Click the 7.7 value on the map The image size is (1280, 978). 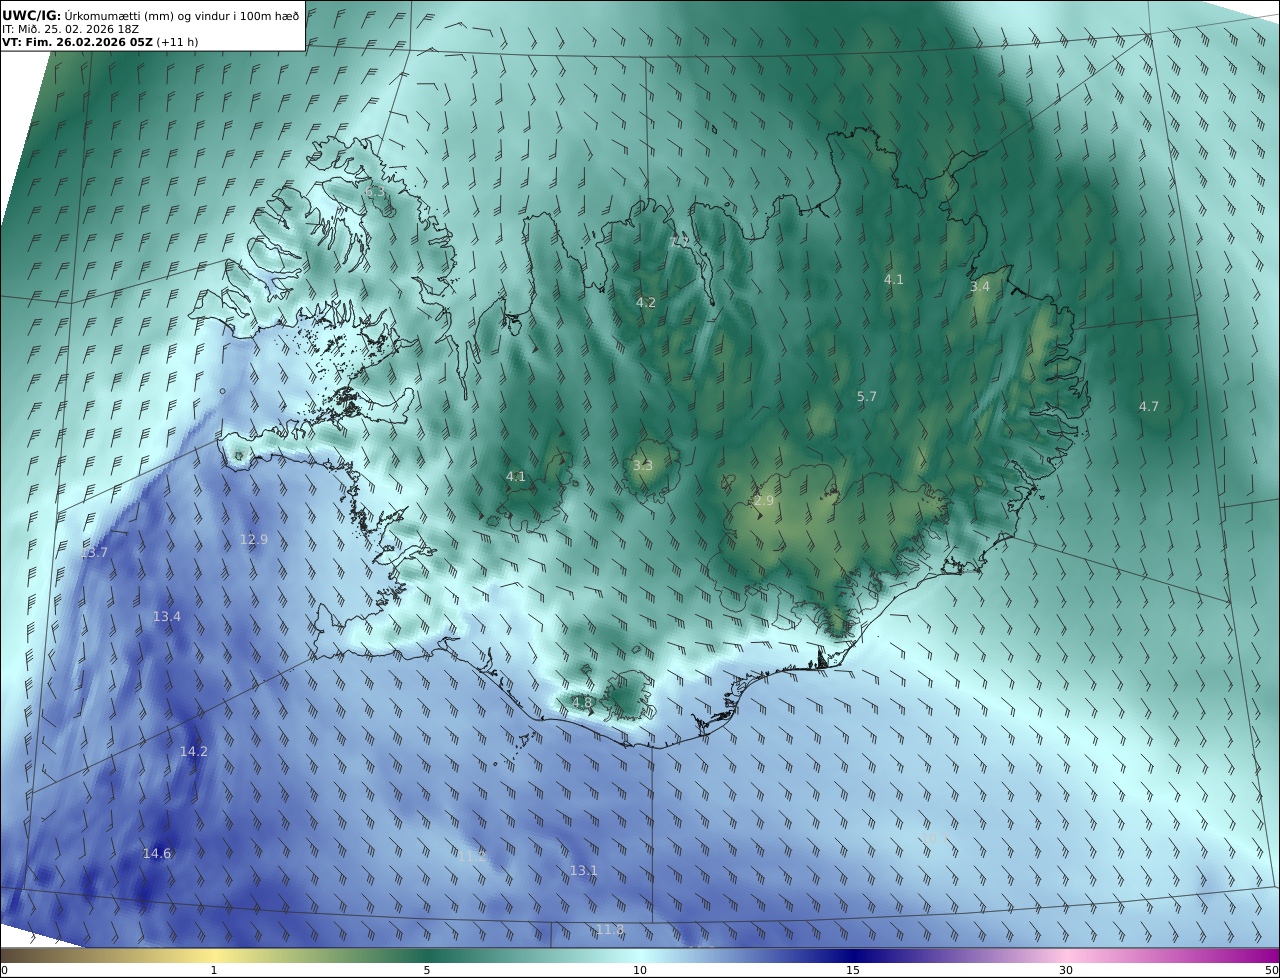point(679,242)
